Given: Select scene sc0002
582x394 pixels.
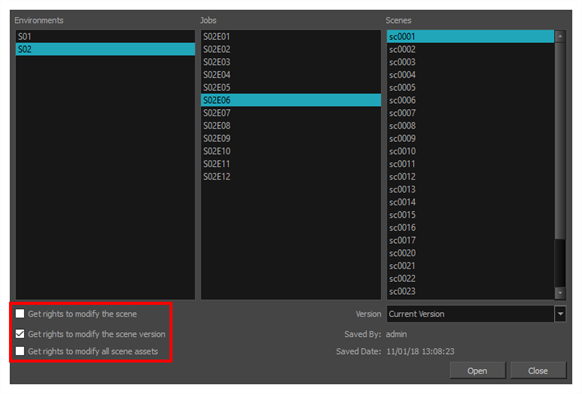Looking at the screenshot, I should 471,49.
